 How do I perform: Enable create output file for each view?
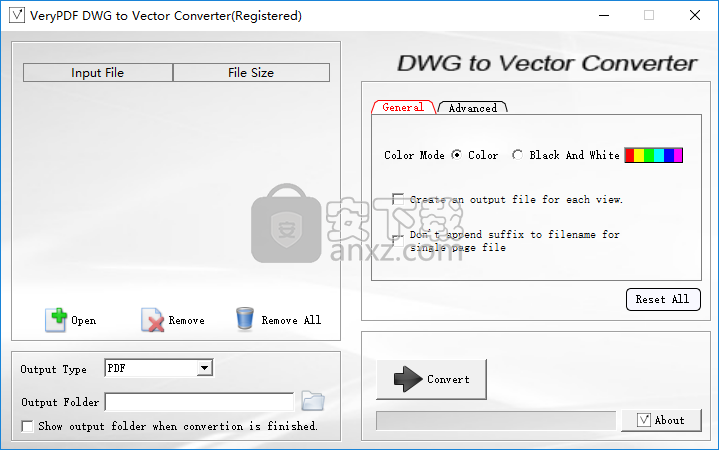[x=398, y=199]
